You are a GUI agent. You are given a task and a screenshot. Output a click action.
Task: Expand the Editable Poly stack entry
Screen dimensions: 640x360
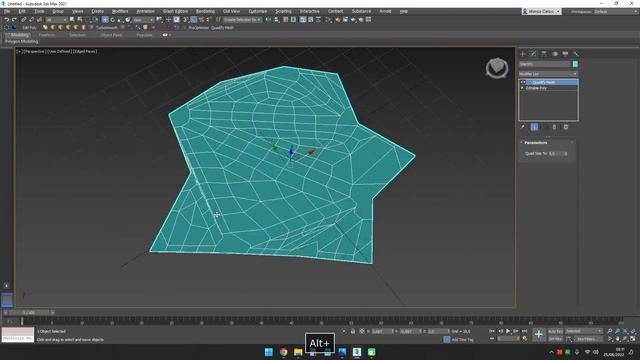pyautogui.click(x=522, y=88)
